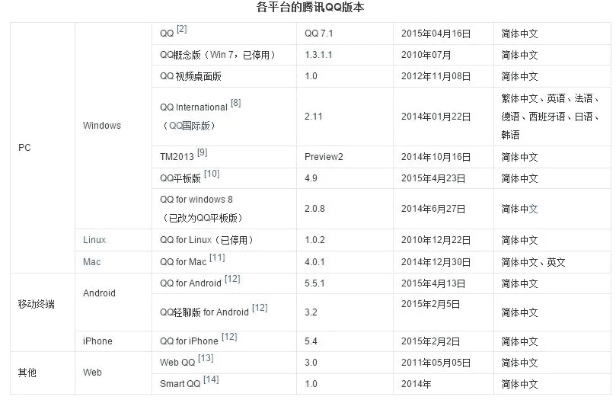The width and height of the screenshot is (616, 400).
Task: Click the Mac platform link
Action: (x=92, y=262)
